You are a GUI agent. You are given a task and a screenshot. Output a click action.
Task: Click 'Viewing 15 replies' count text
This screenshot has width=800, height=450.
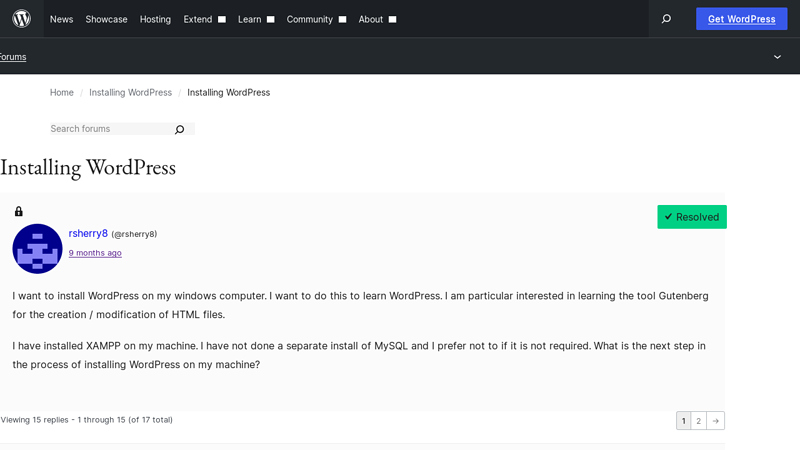tap(87, 420)
